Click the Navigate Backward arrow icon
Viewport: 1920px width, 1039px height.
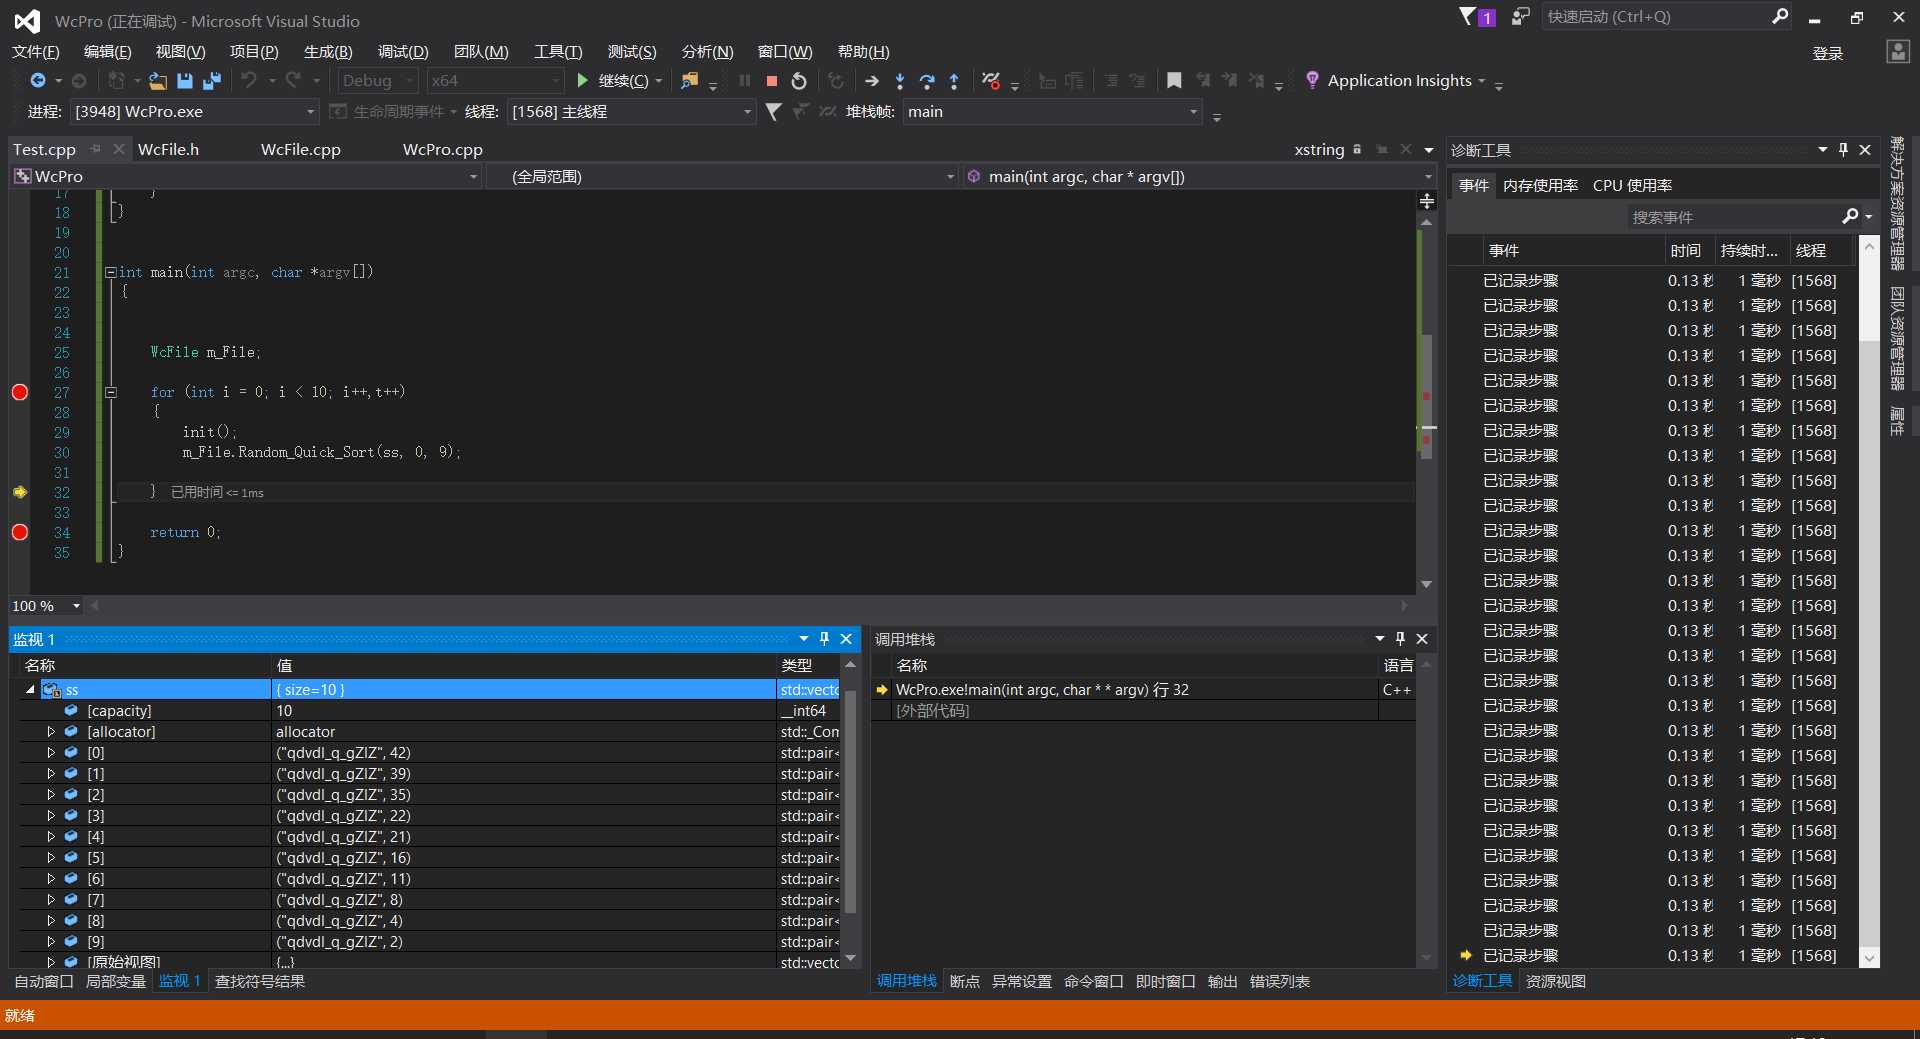pos(38,81)
